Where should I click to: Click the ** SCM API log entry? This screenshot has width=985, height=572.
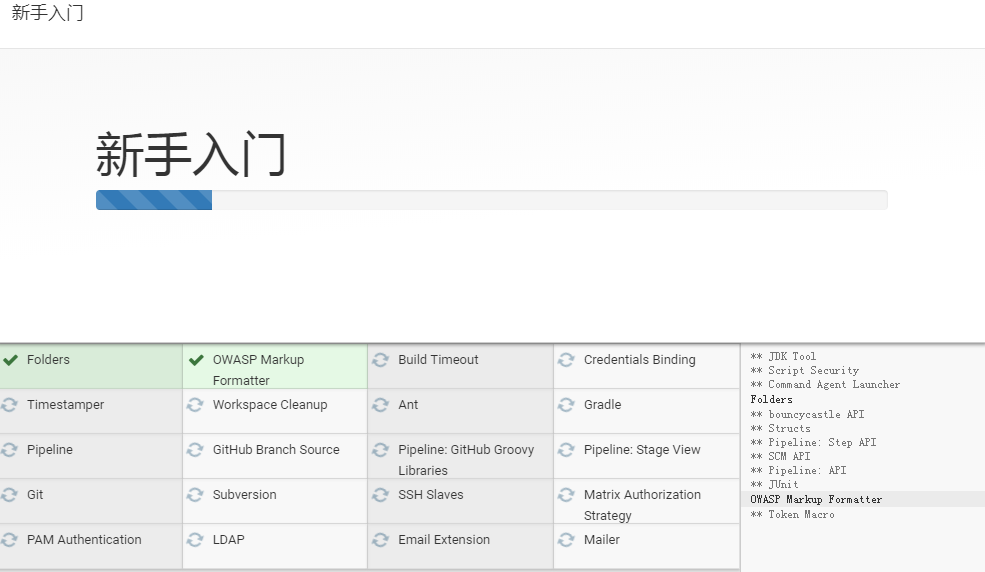point(780,456)
